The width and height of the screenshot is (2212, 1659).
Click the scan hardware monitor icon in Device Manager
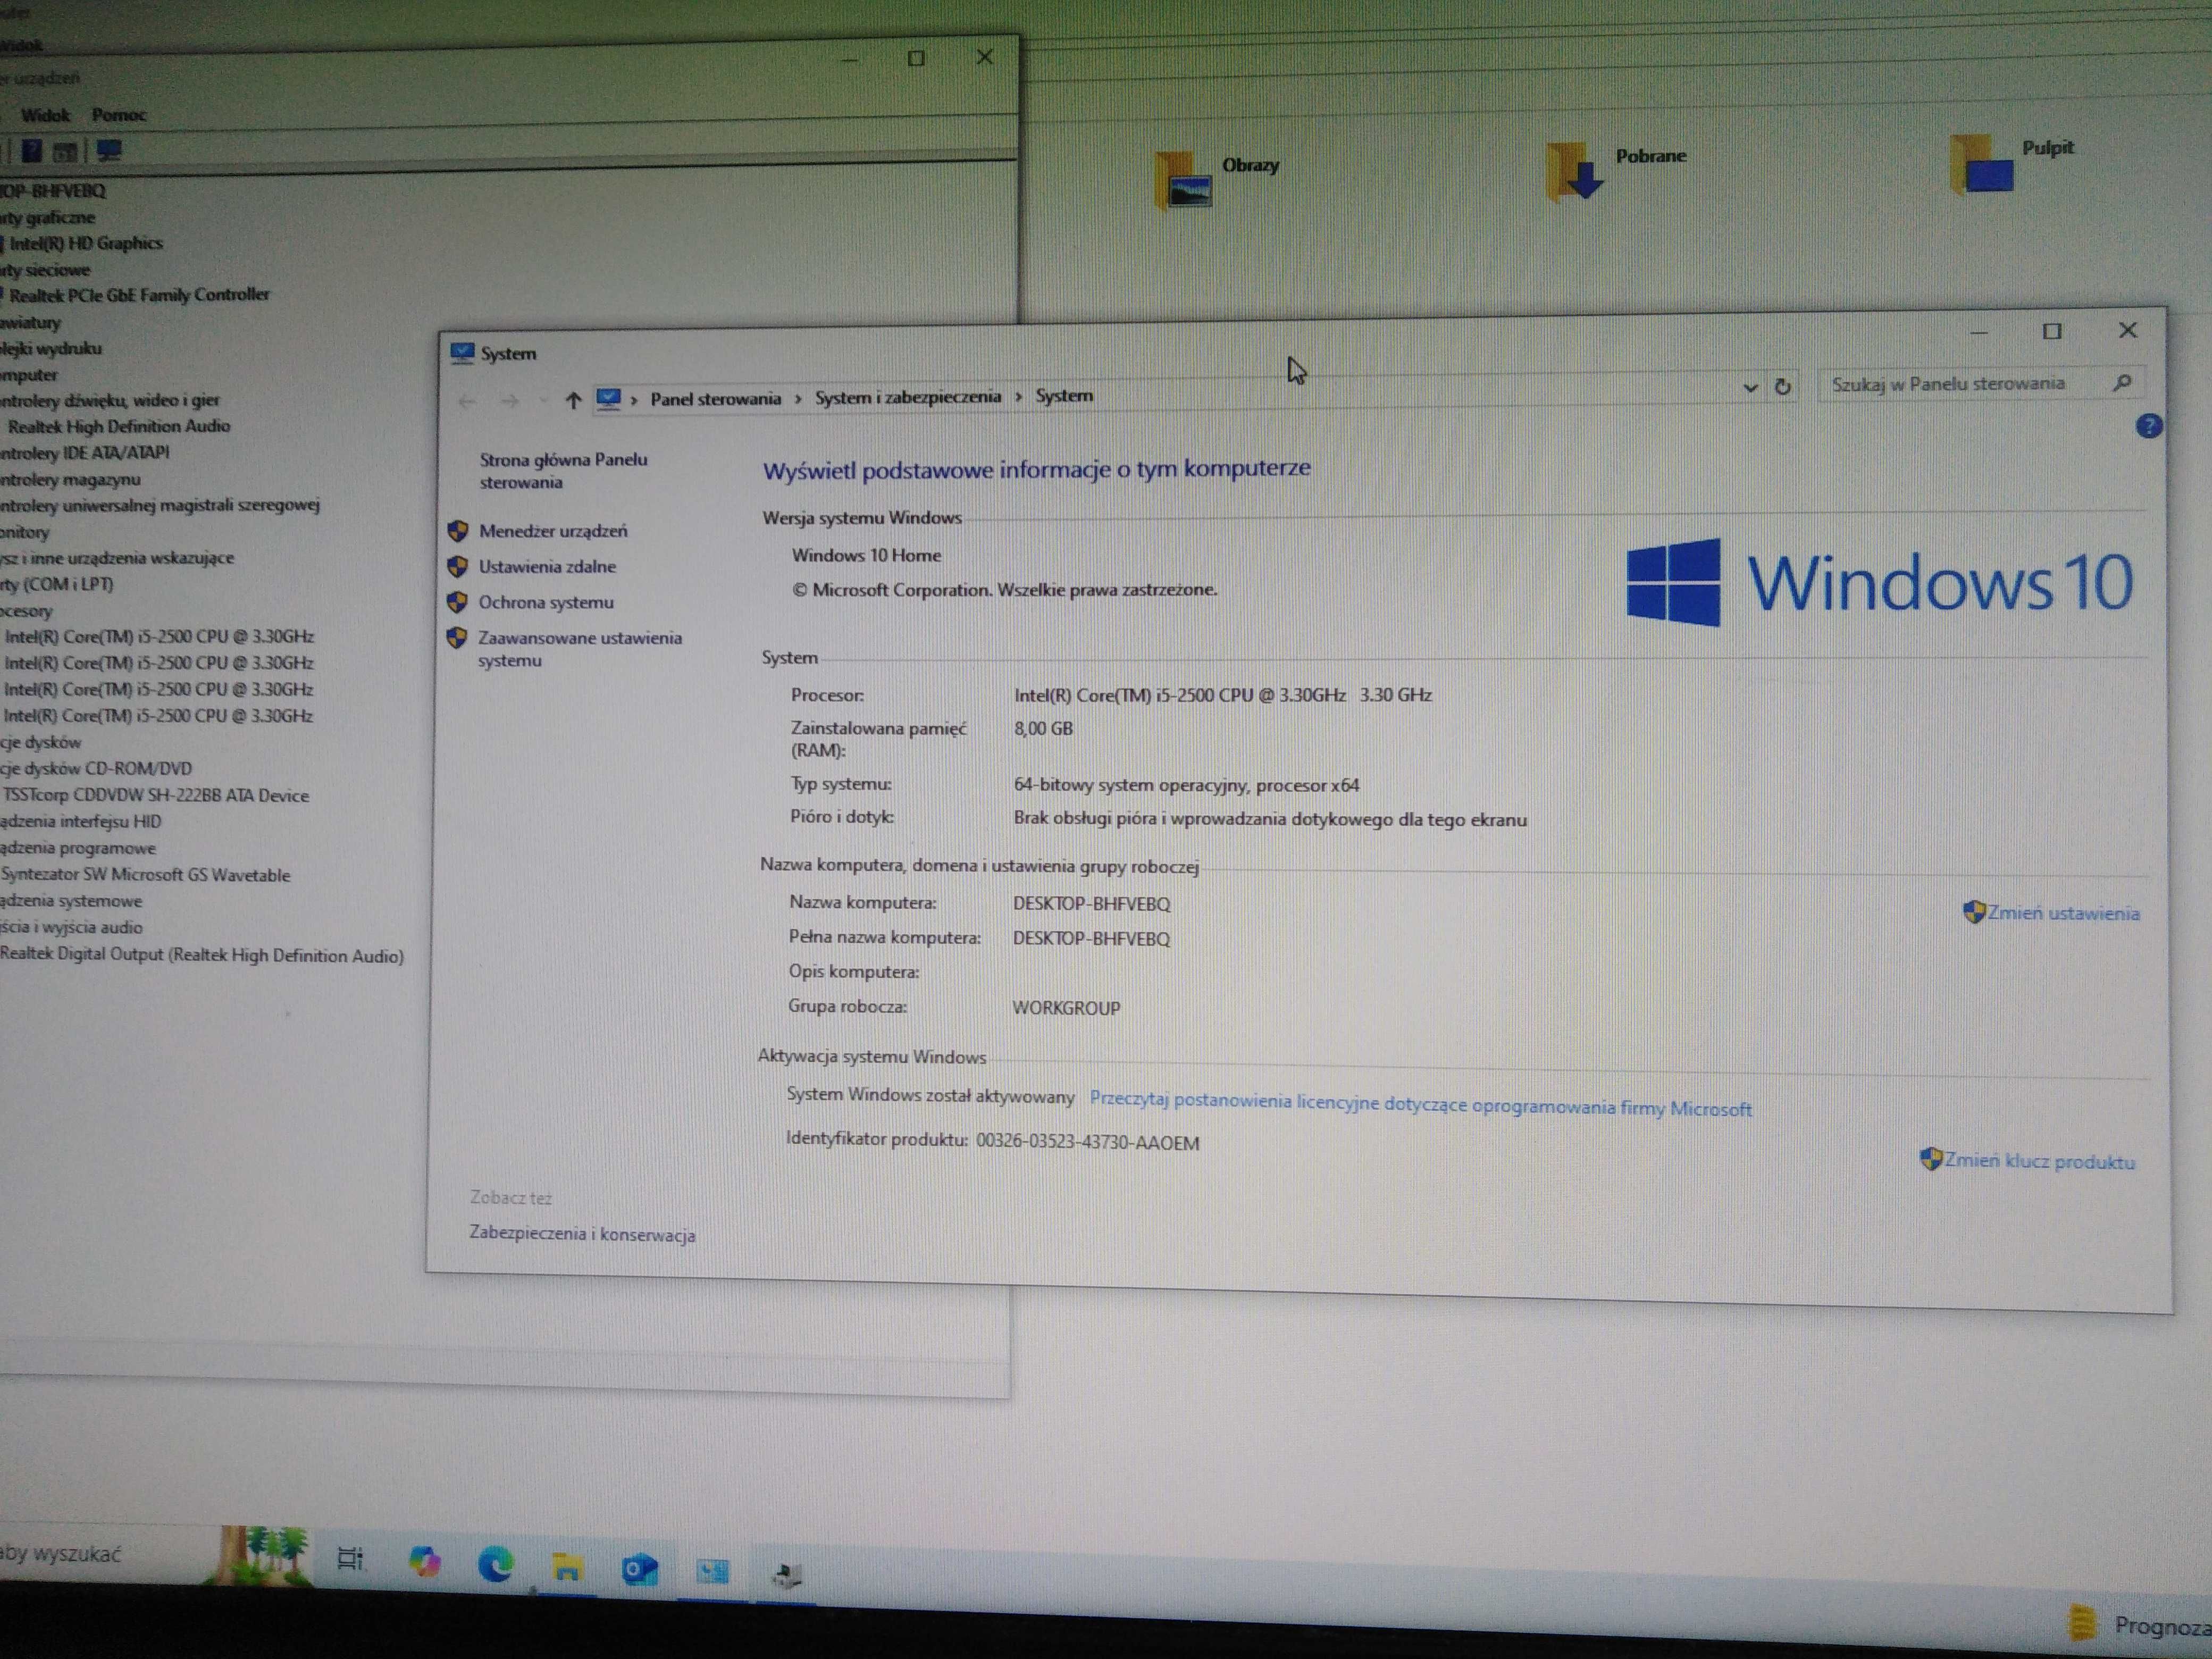(108, 150)
